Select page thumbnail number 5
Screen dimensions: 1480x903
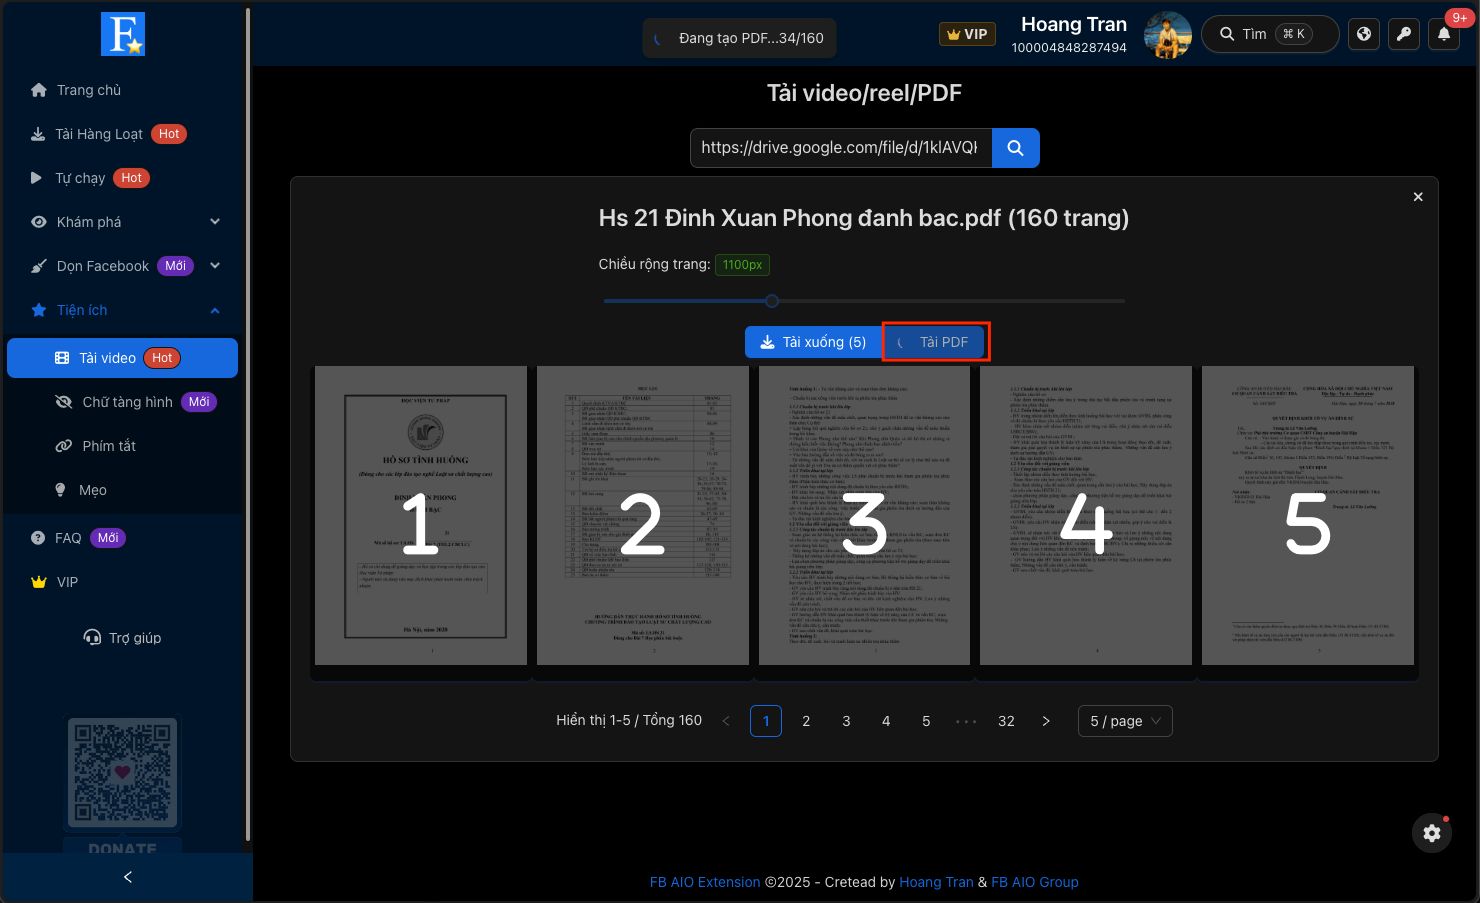[x=1308, y=515]
